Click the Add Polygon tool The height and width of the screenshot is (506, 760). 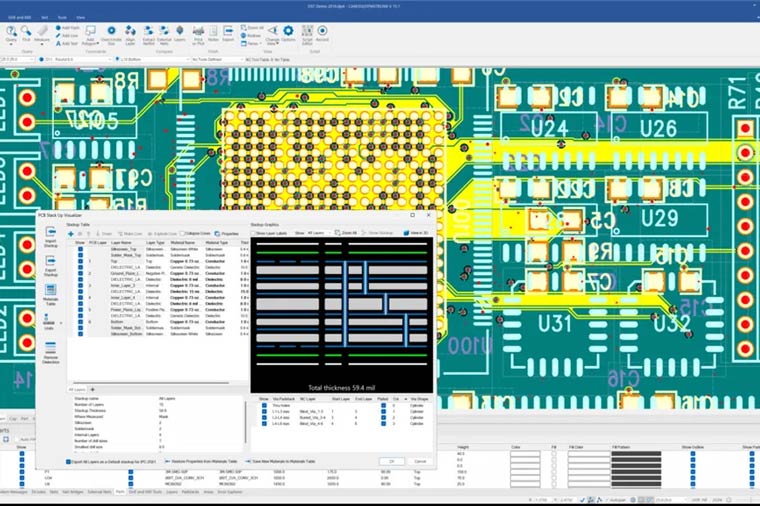[x=90, y=35]
